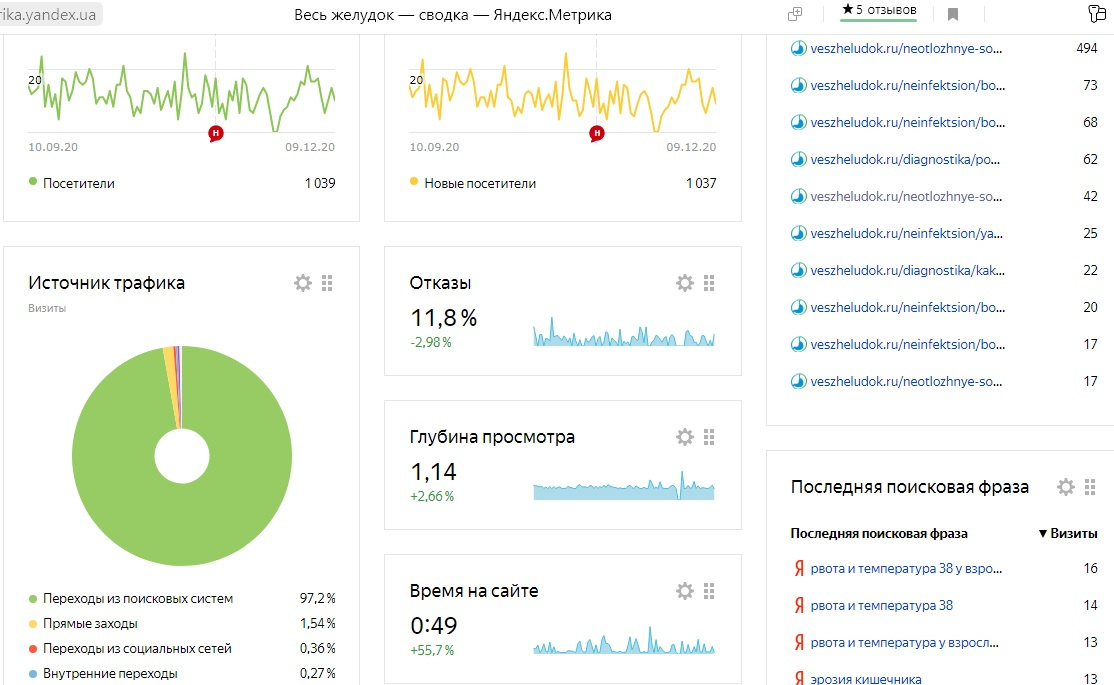Open gear settings for Глубина просмотра widget
The height and width of the screenshot is (685, 1114).
(x=685, y=437)
